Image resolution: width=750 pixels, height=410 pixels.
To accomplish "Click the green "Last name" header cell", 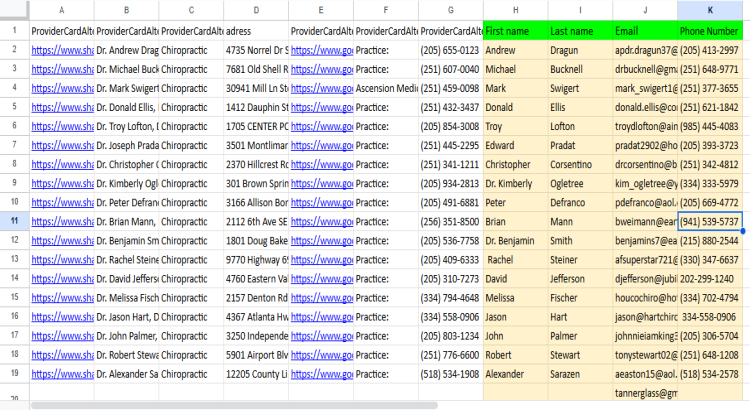I will pos(579,31).
